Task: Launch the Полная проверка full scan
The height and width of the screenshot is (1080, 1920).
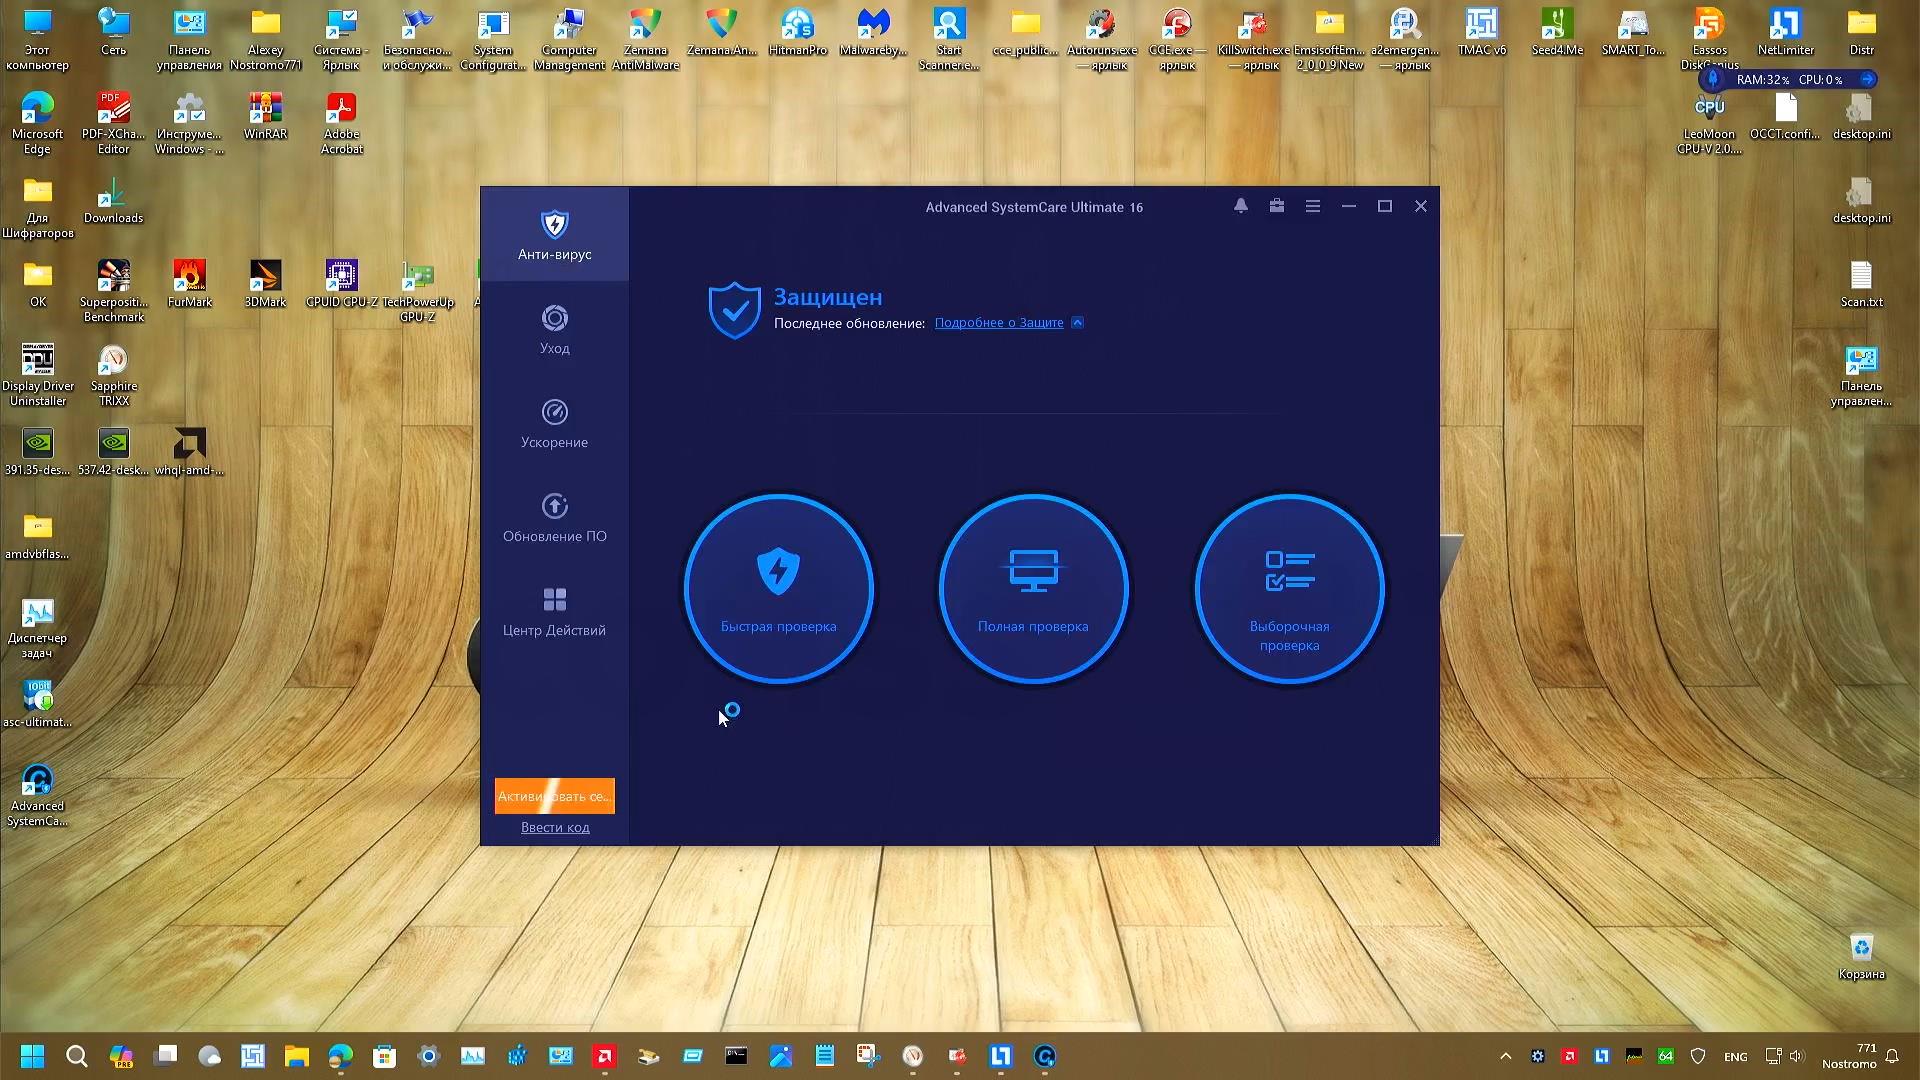Action: [1033, 588]
